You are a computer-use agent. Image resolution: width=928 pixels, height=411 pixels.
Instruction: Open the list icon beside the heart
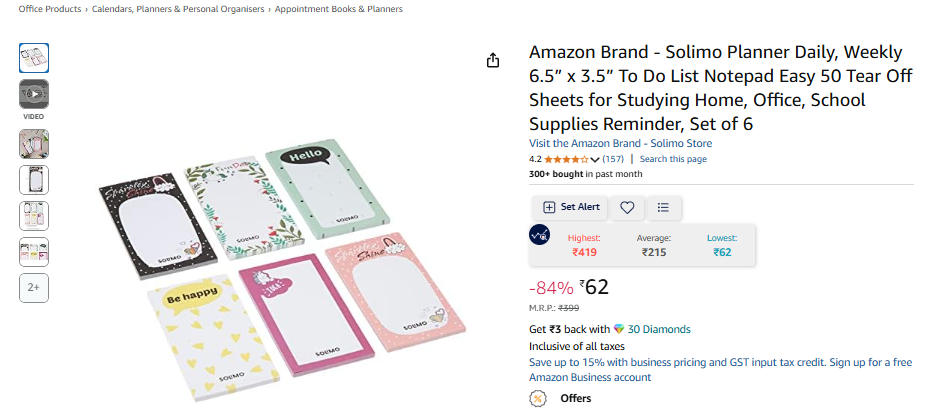[663, 207]
